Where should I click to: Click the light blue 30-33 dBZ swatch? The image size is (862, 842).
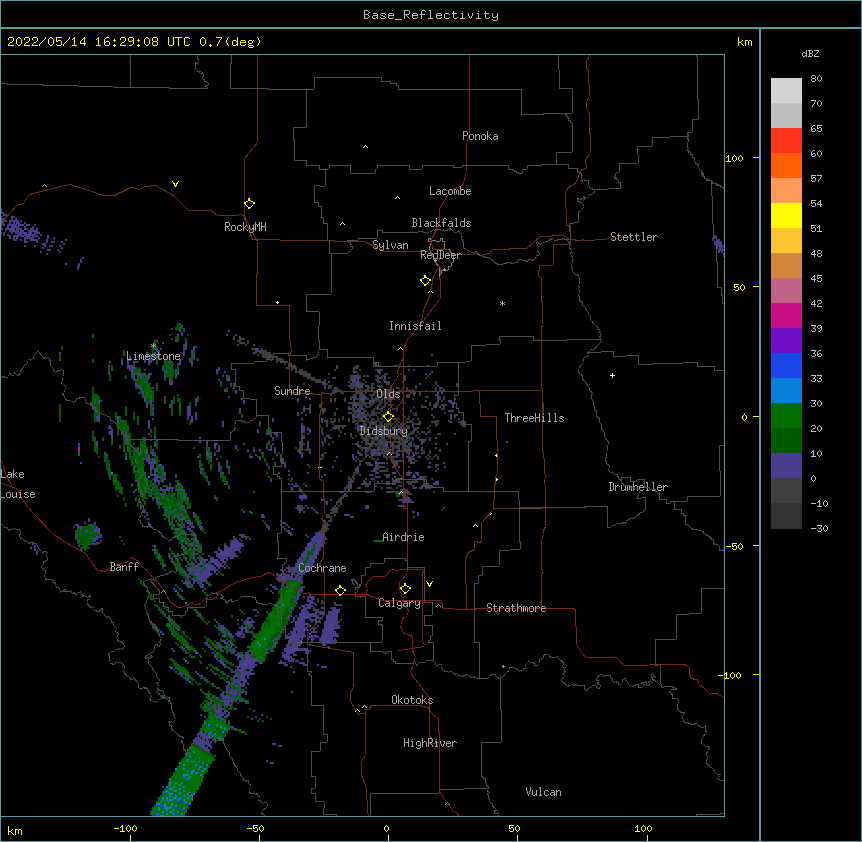click(786, 390)
